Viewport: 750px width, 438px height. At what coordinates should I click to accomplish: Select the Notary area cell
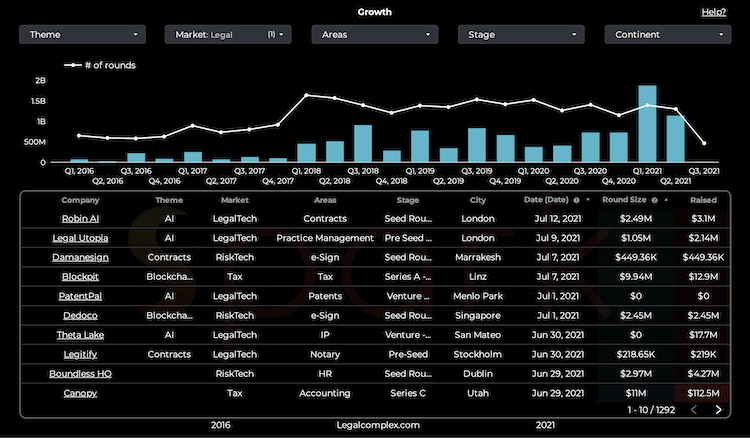point(325,354)
